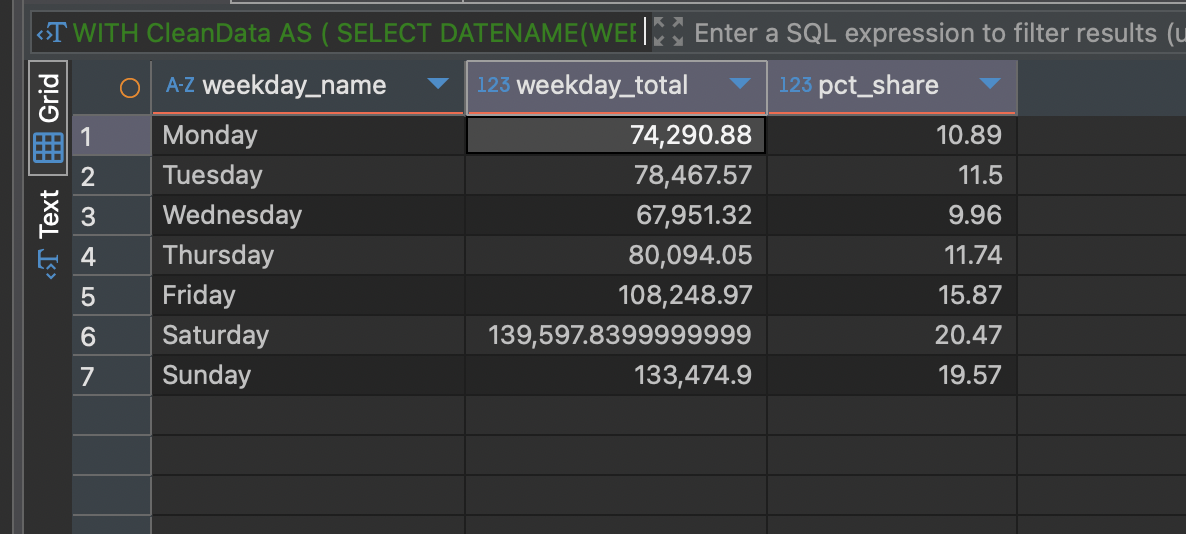The image size is (1186, 534).
Task: Select the Saturday weekday_total cell
Action: click(x=616, y=335)
